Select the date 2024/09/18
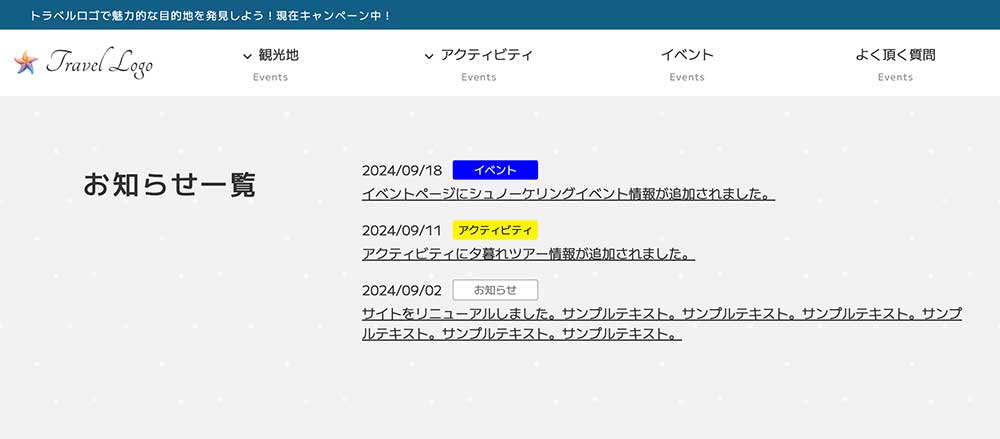This screenshot has height=439, width=1000. [x=402, y=170]
